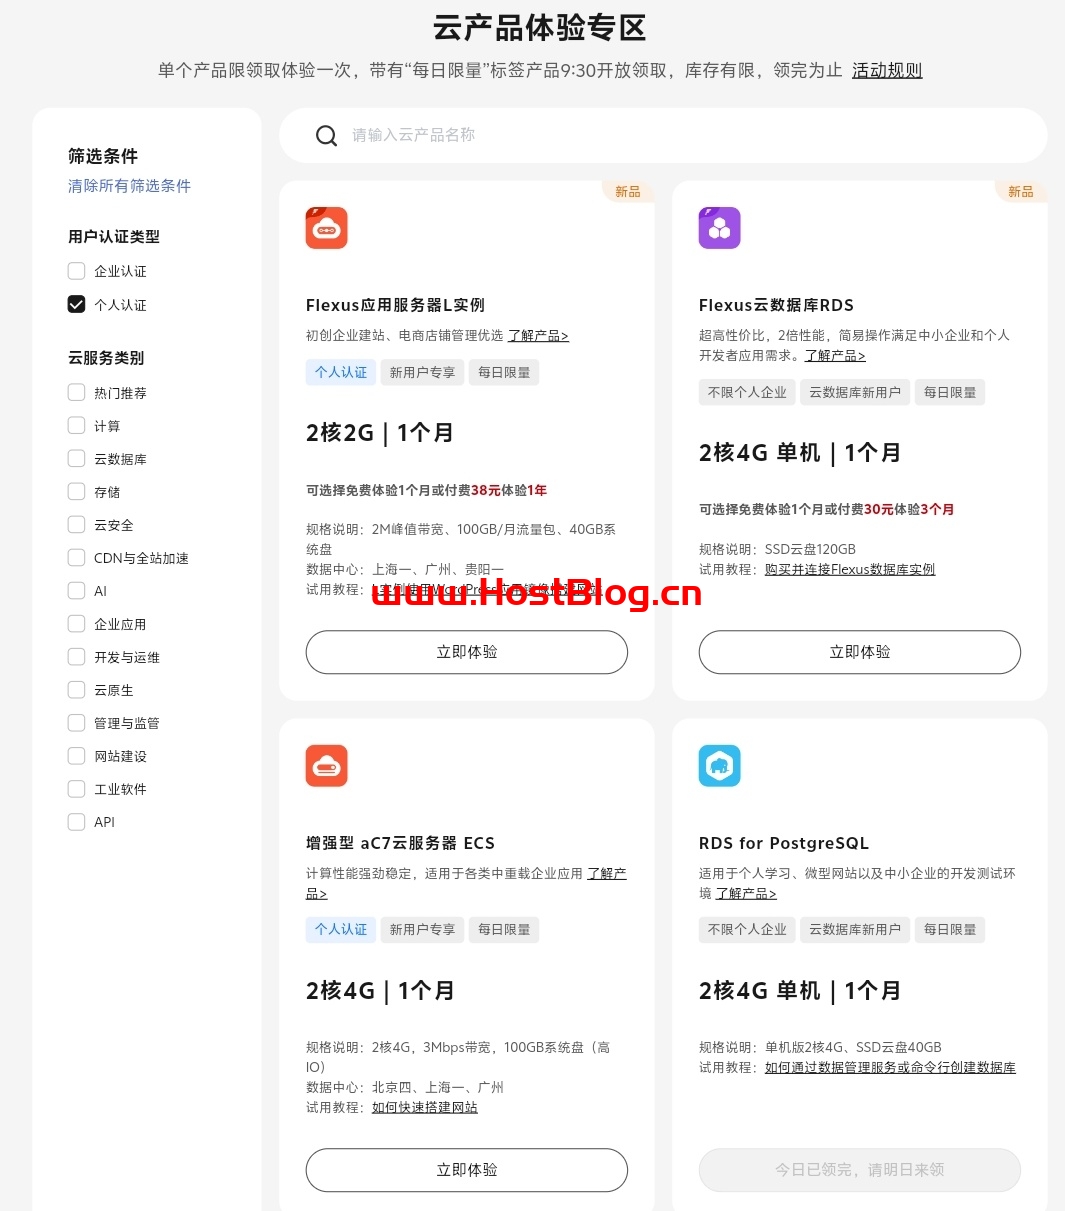Check the 企业认证 checkbox
The width and height of the screenshot is (1065, 1211).
tap(76, 271)
